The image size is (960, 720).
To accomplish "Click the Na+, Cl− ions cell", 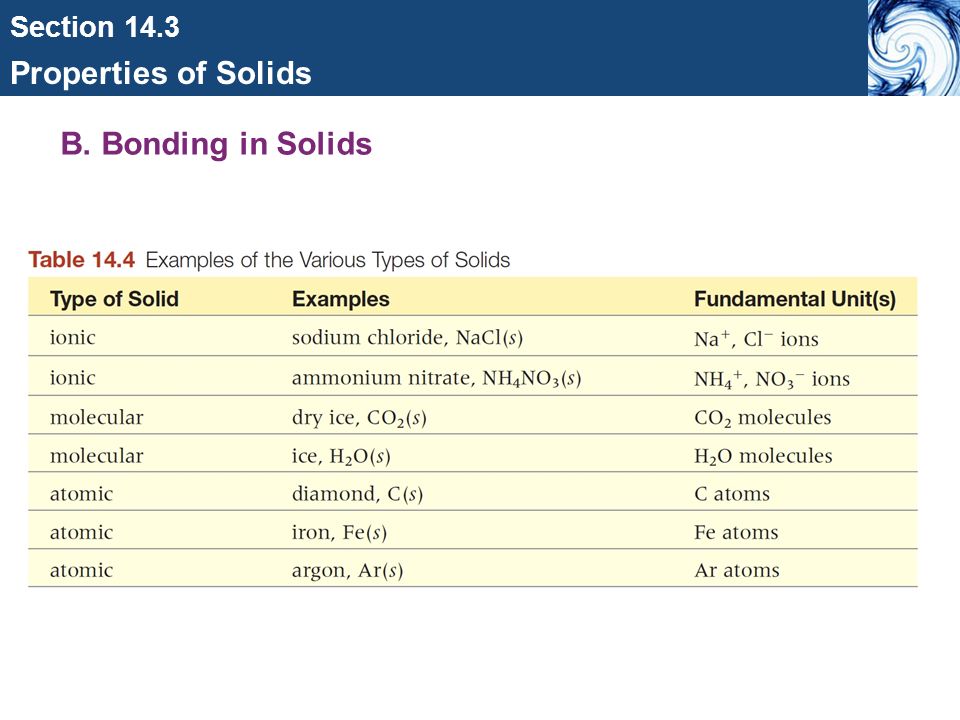I will click(x=756, y=338).
